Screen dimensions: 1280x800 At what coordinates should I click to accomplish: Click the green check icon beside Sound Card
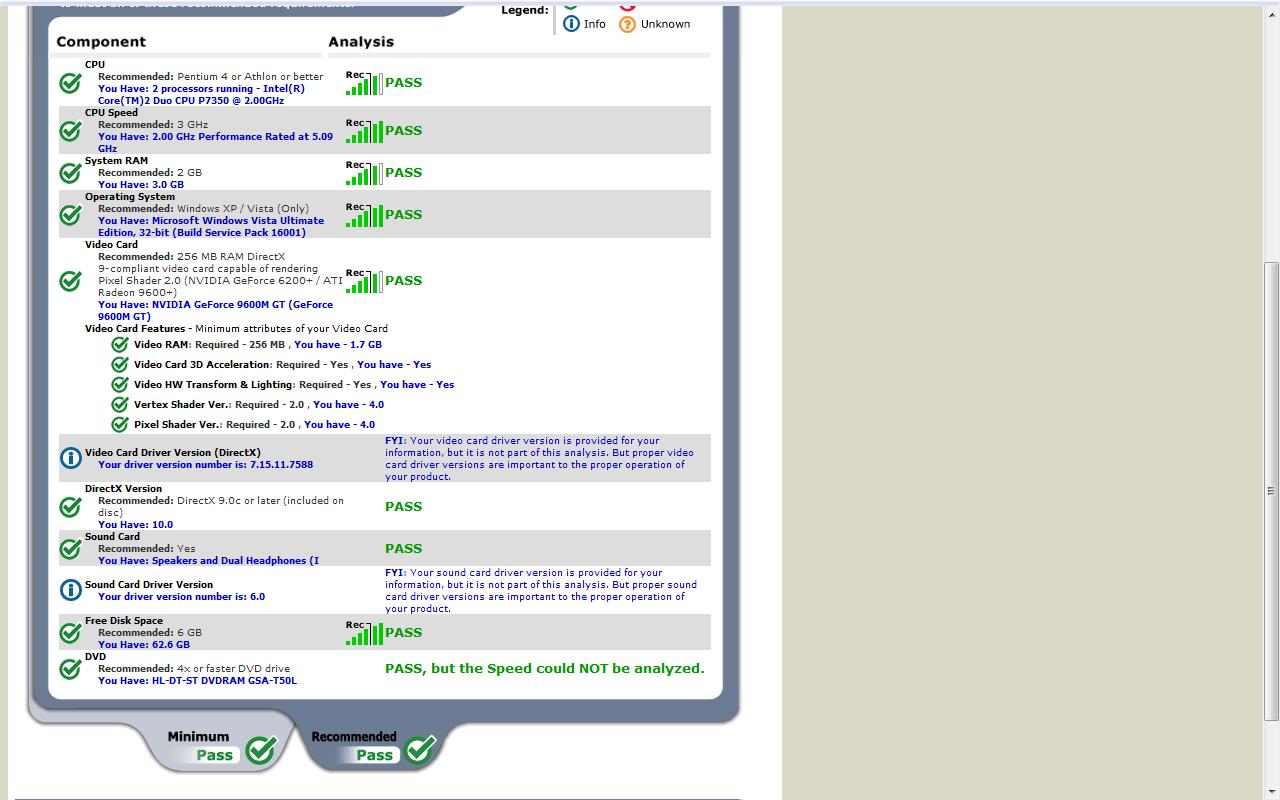(x=70, y=549)
